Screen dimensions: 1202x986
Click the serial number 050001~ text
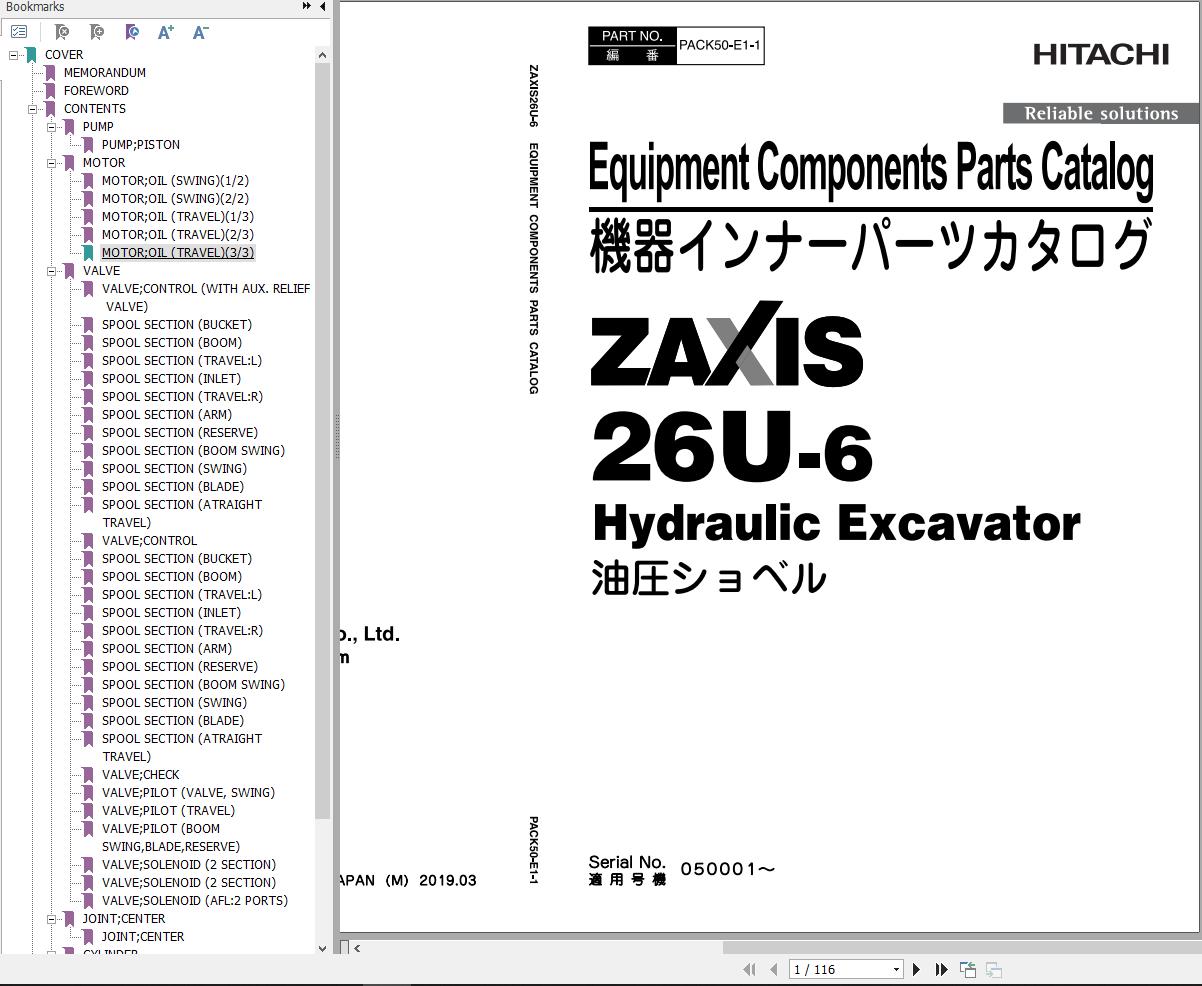coord(728,869)
